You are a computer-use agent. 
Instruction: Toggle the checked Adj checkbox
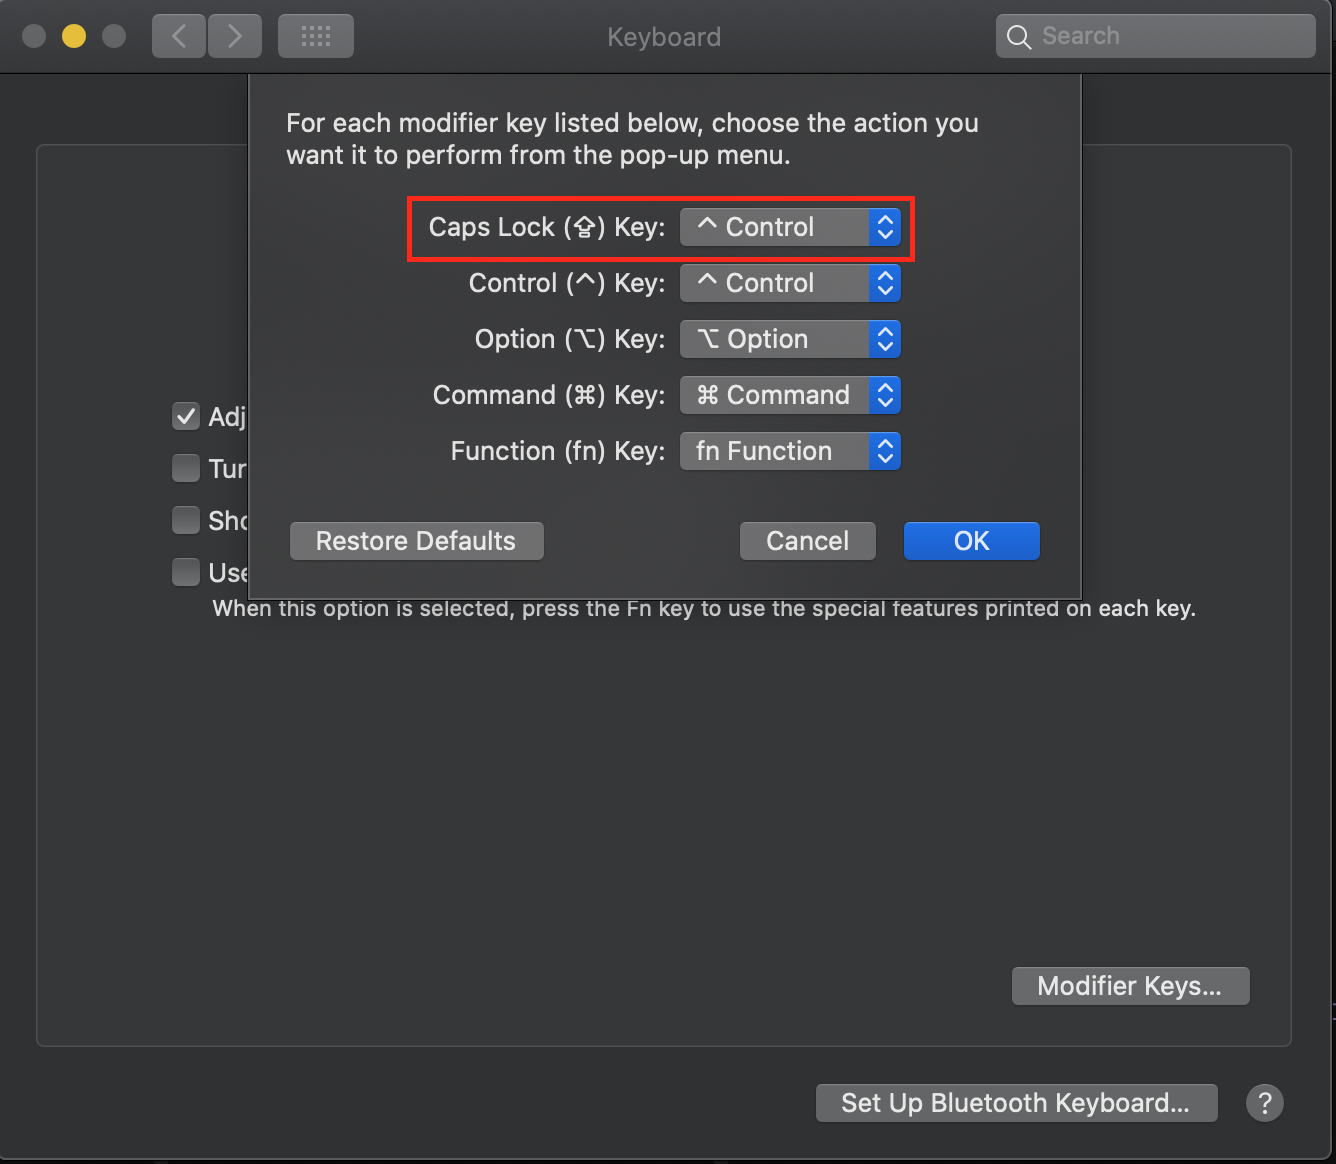point(186,416)
